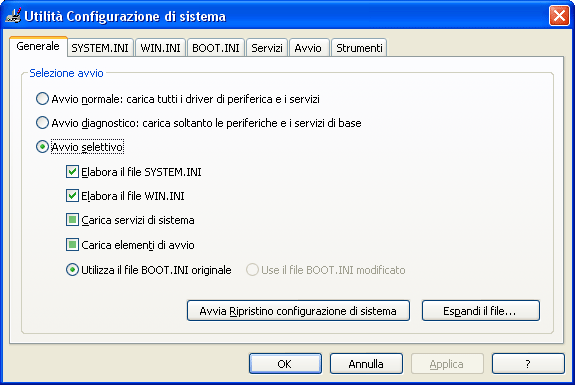Viewport: 575px width, 385px height.
Task: Go to the Avvio tab
Action: point(308,48)
